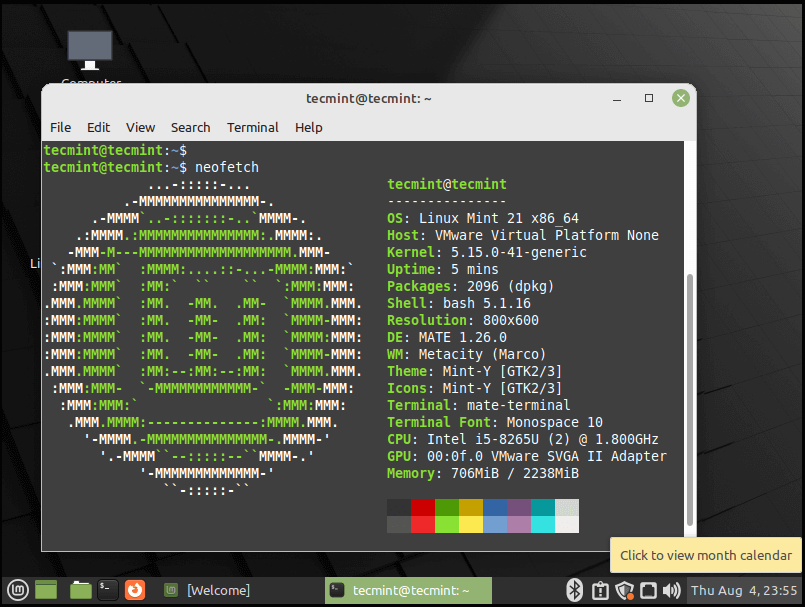The width and height of the screenshot is (805, 607).
Task: Open the File menu in terminal
Action: 60,127
